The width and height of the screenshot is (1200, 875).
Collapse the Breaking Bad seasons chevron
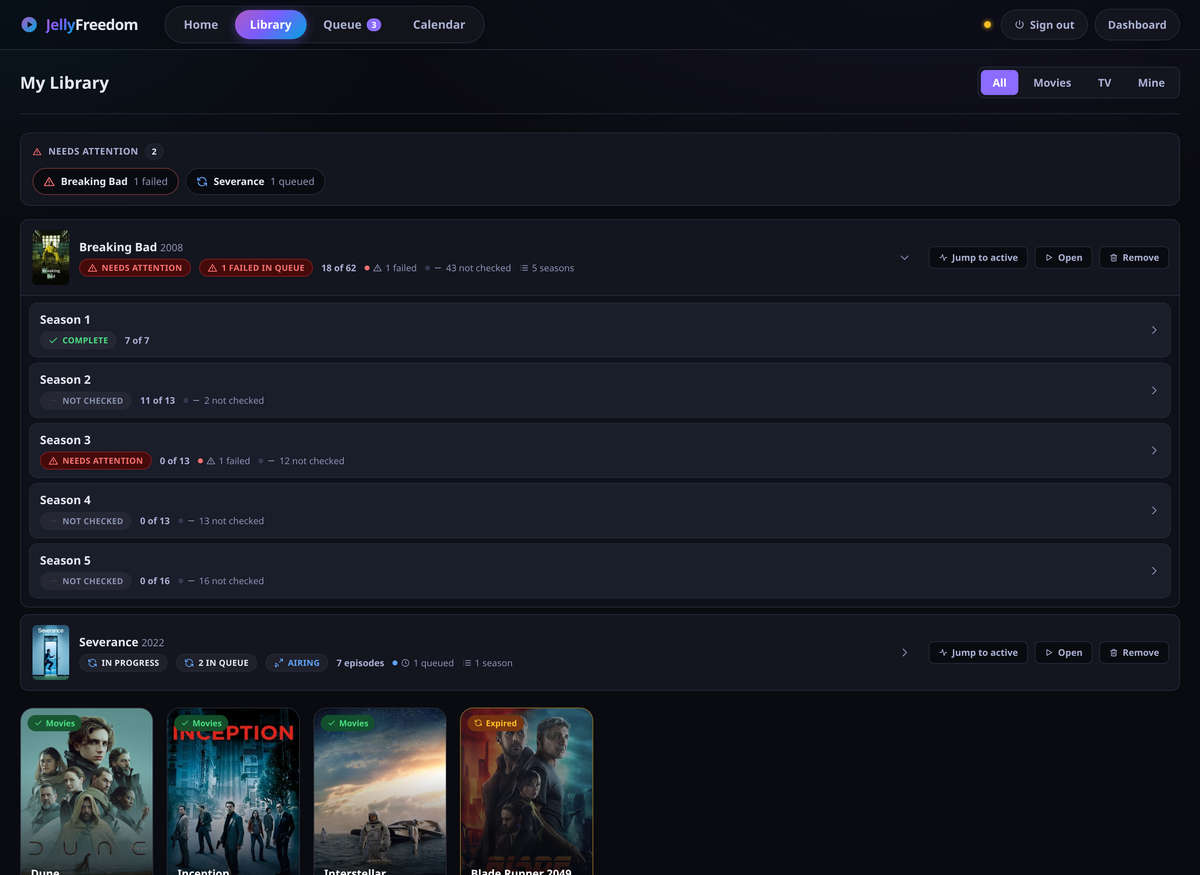[904, 258]
